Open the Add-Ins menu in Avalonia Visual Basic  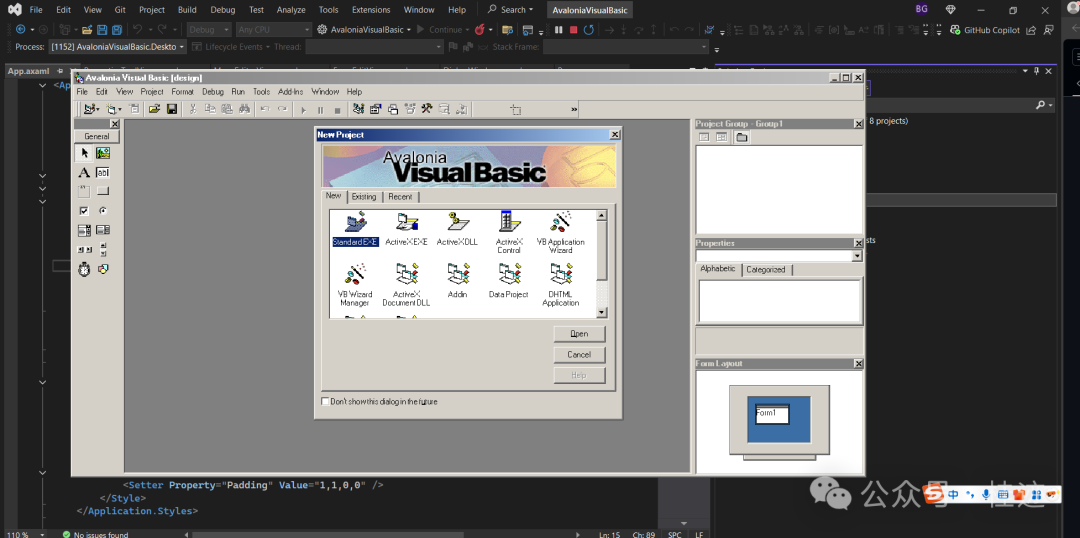[290, 92]
